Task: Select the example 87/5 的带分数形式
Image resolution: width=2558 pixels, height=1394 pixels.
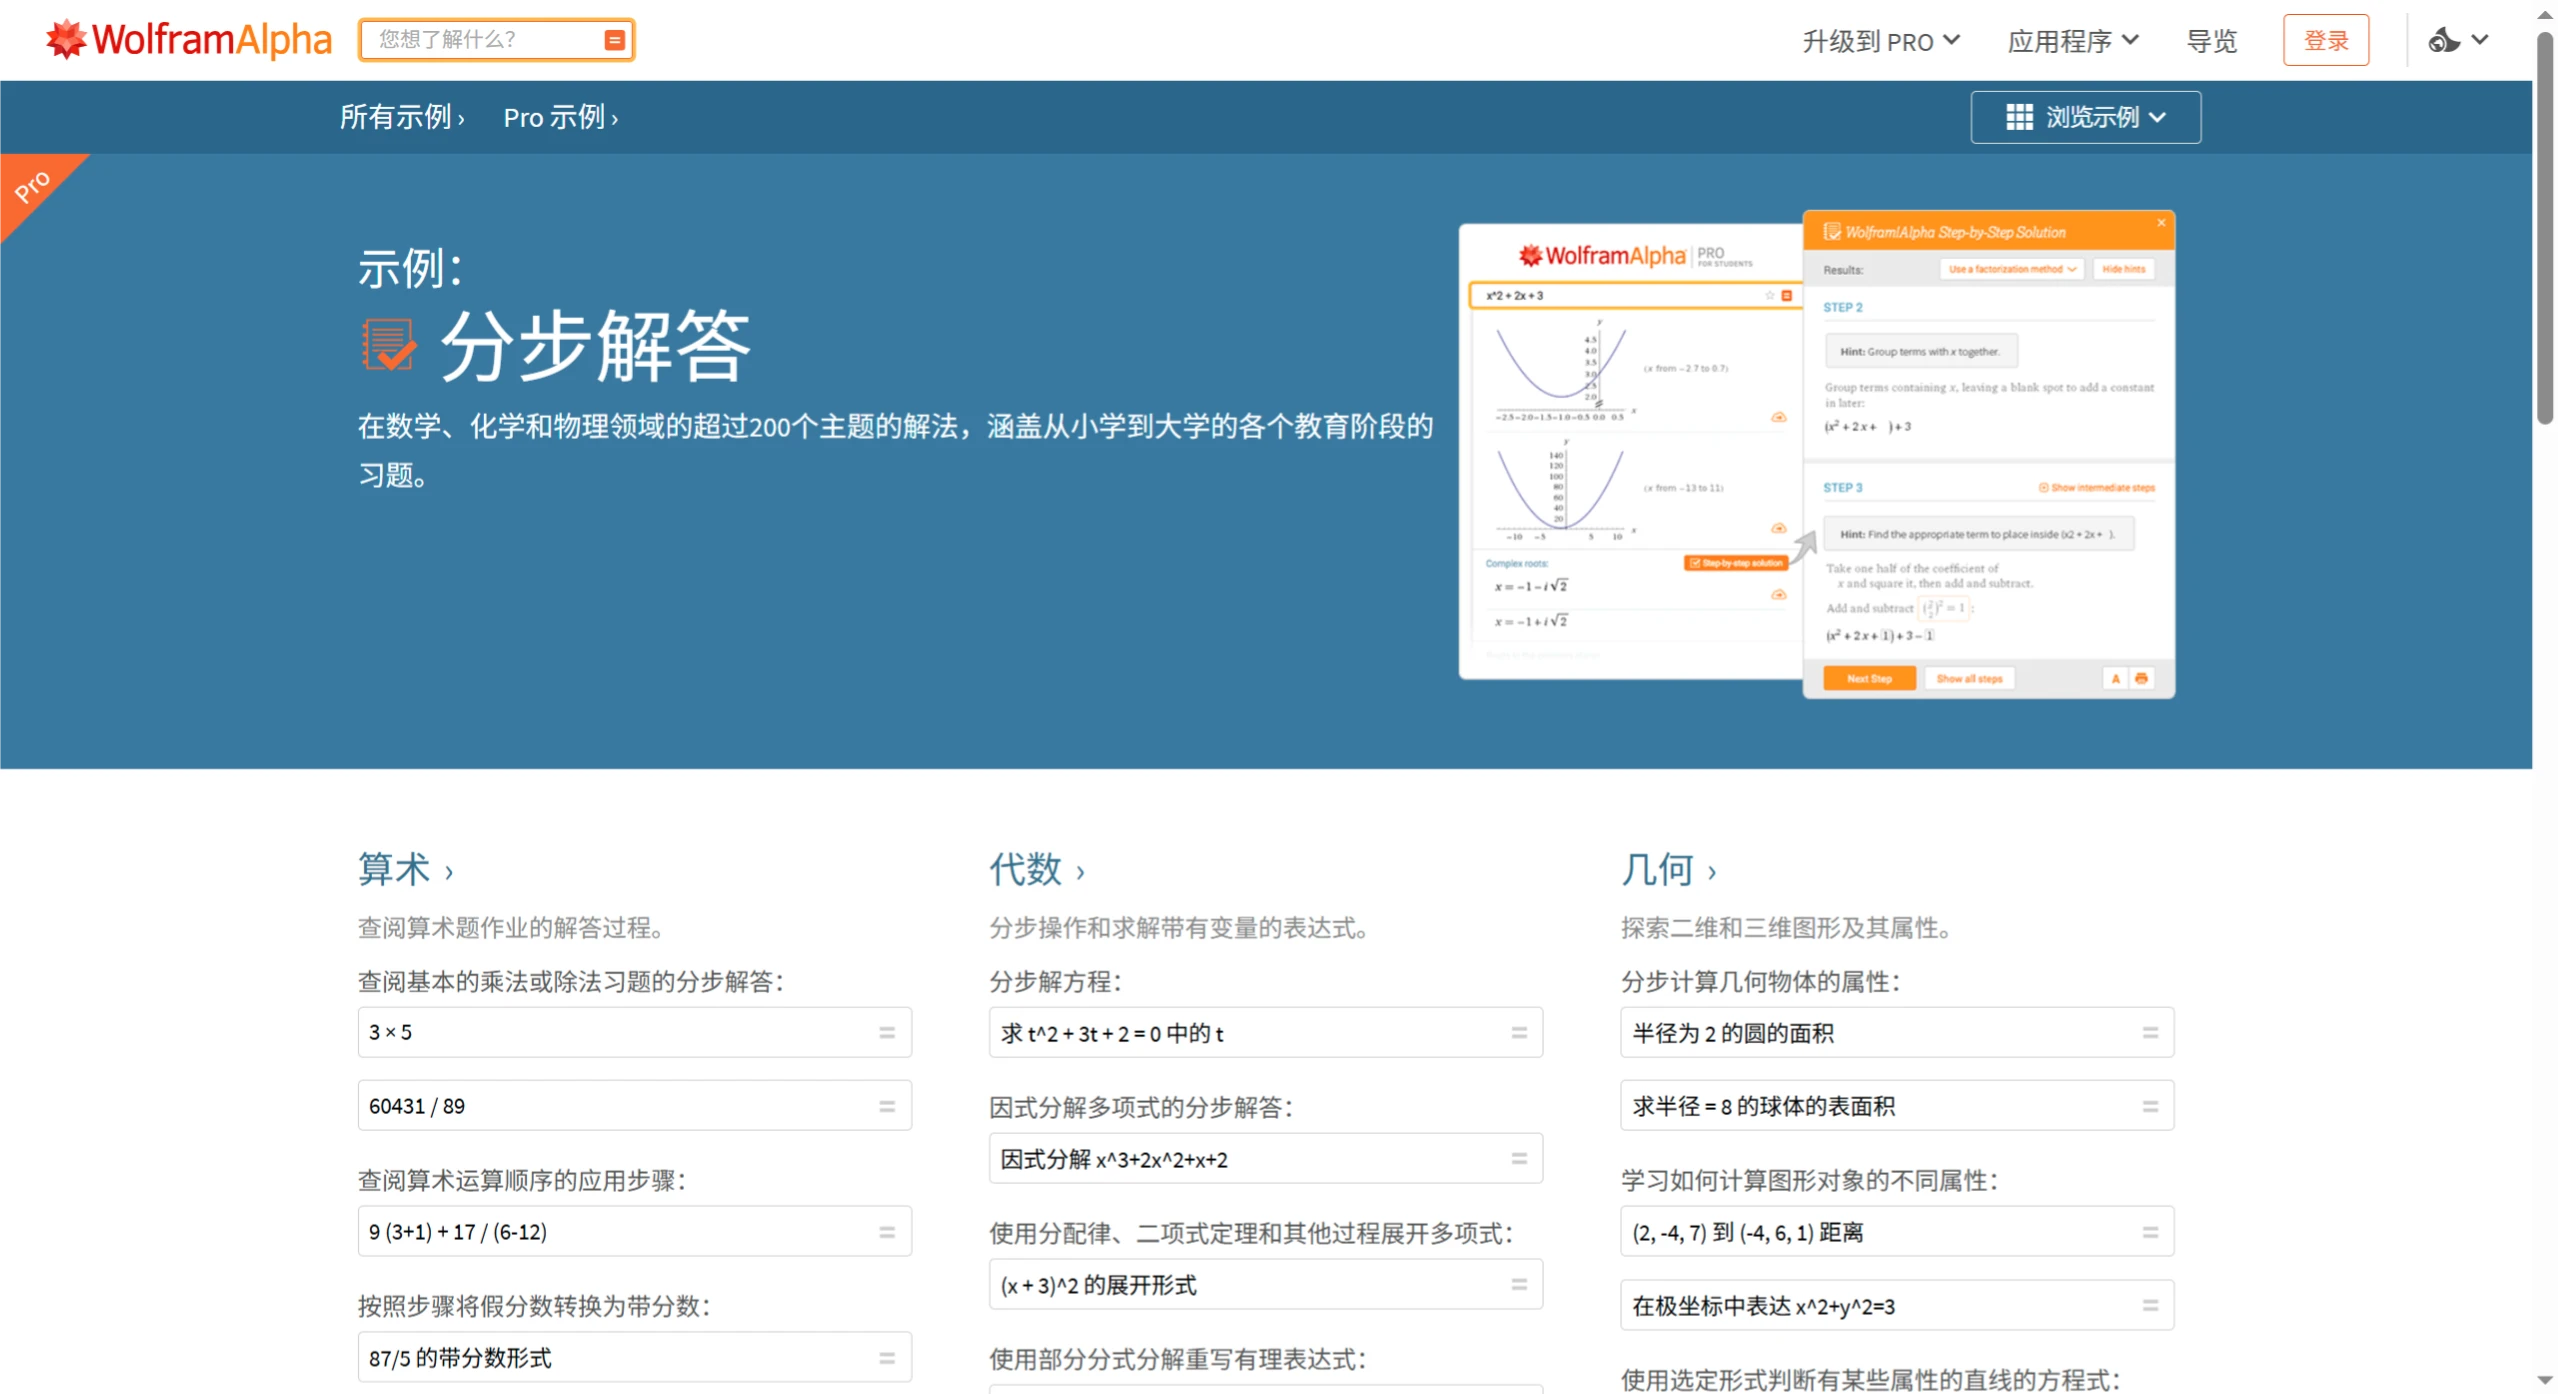Action: 635,1358
